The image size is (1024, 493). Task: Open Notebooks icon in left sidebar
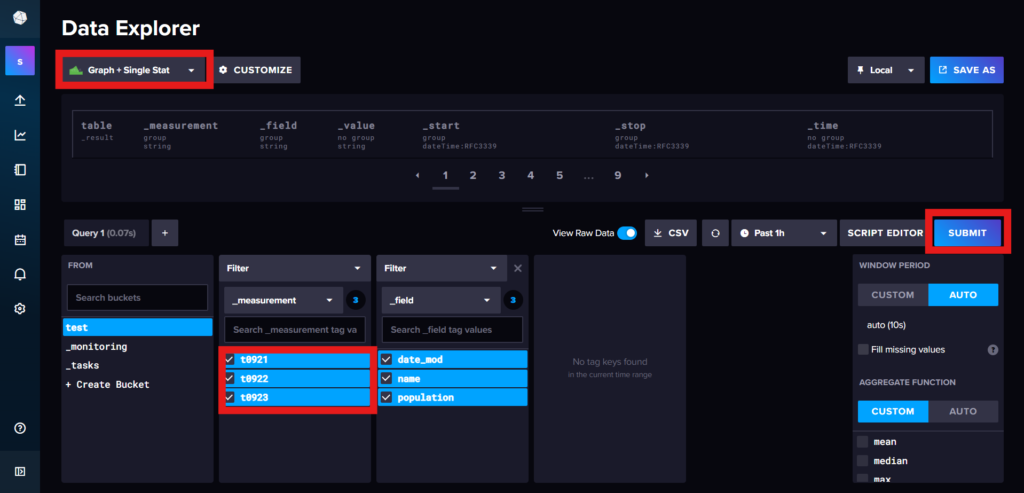click(x=20, y=170)
